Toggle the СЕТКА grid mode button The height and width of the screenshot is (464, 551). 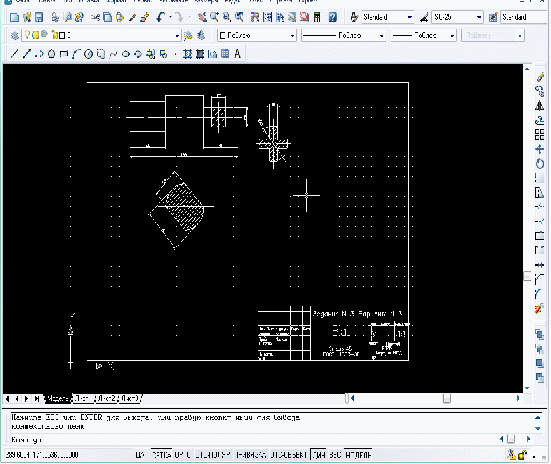pos(161,455)
